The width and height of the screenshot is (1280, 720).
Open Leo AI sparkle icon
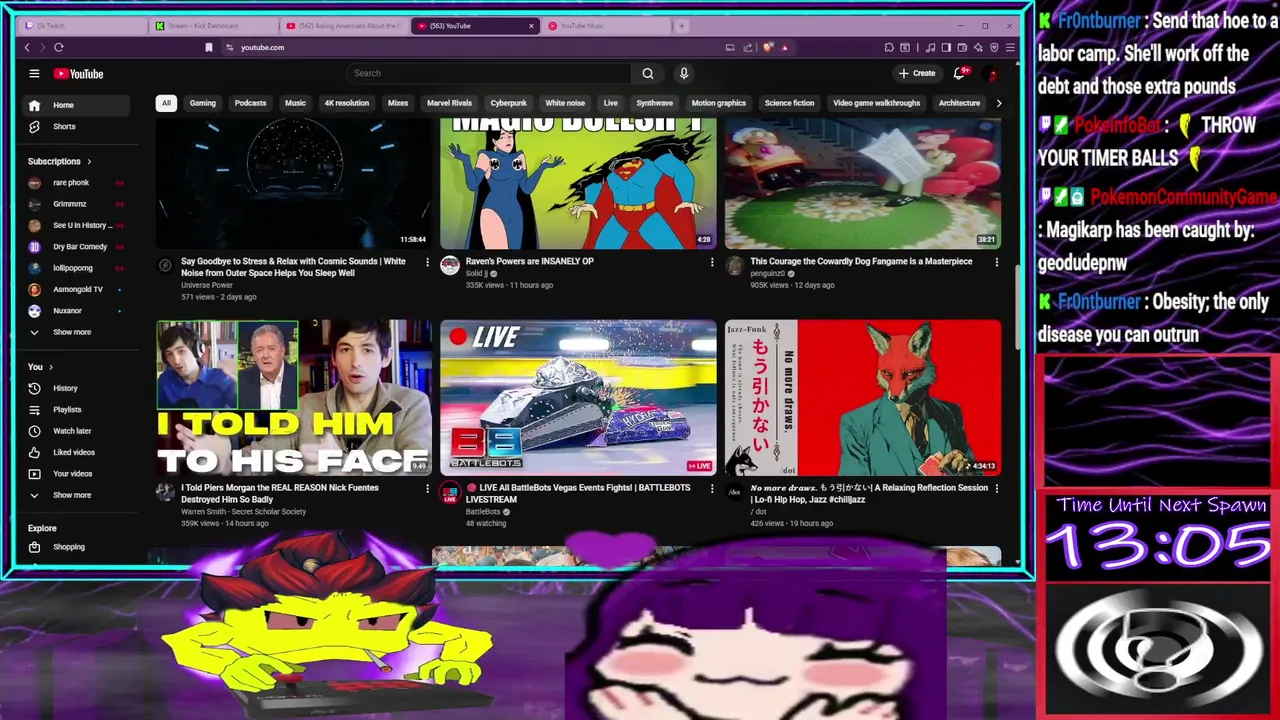(979, 47)
